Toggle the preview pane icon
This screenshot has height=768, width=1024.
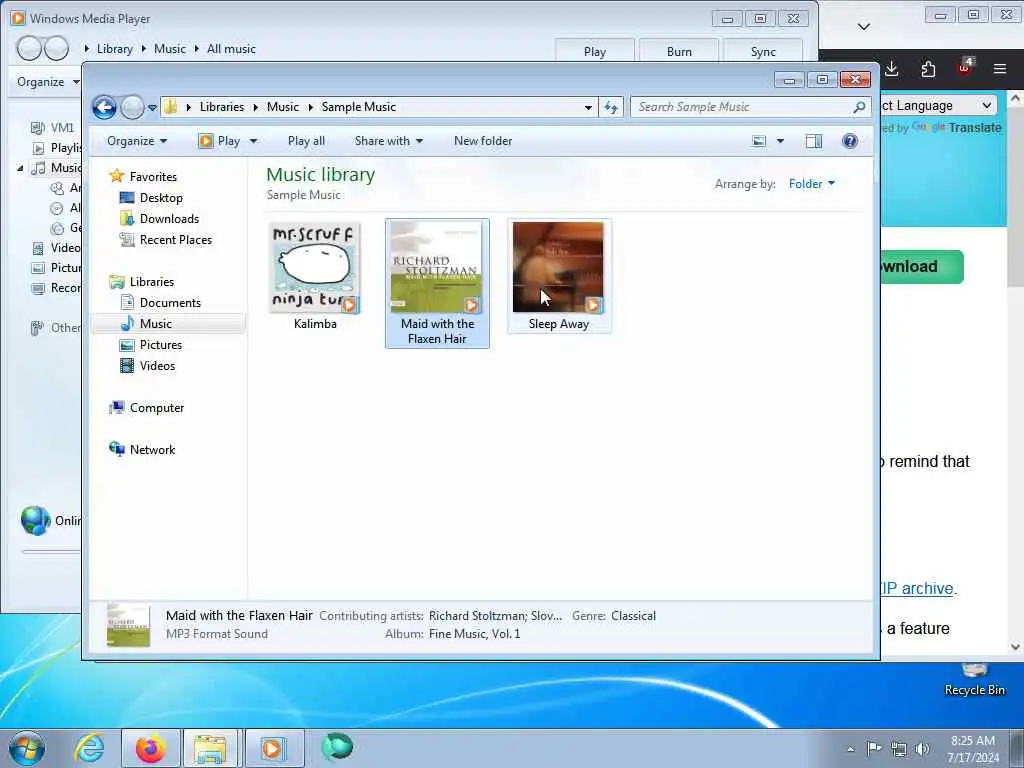[x=814, y=141]
